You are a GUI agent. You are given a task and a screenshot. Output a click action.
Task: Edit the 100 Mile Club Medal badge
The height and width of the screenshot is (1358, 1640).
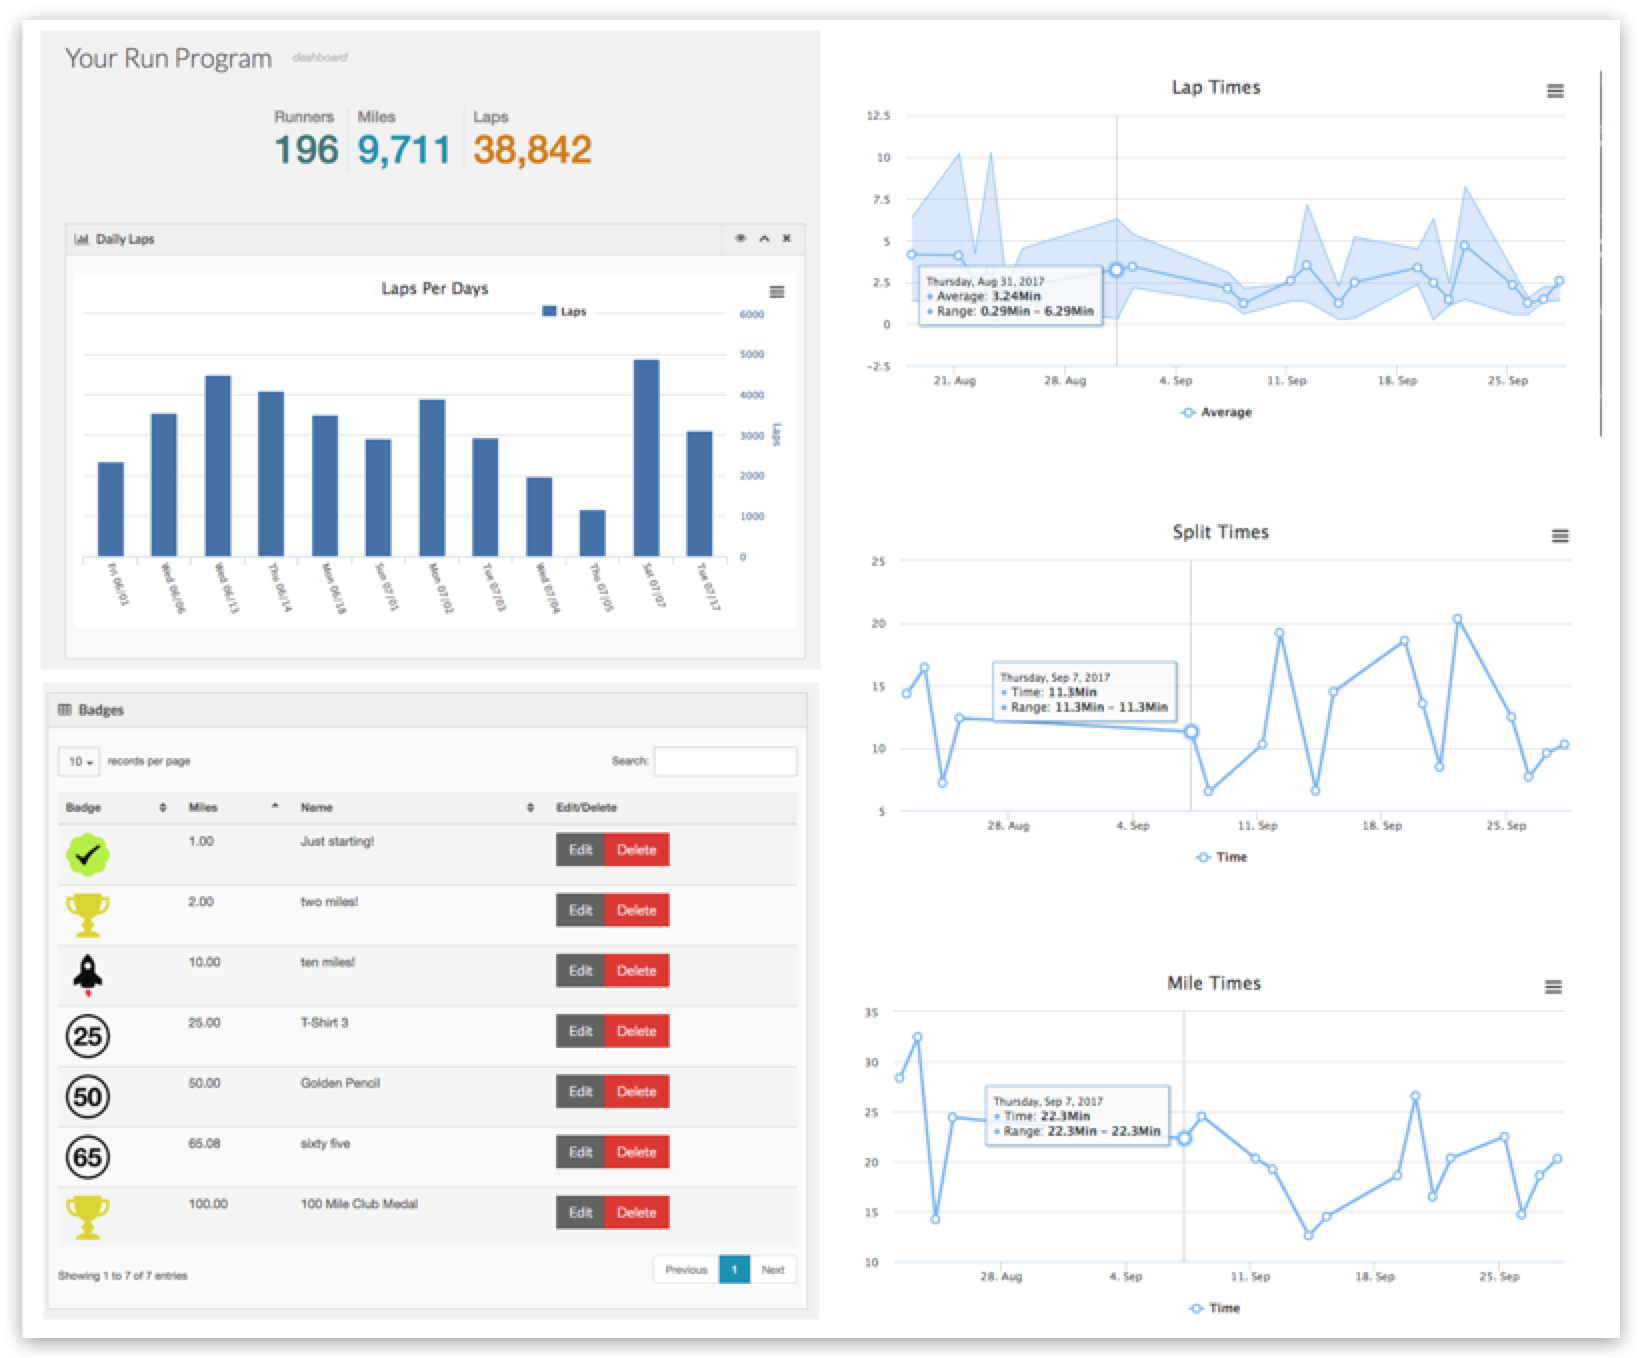click(580, 1213)
